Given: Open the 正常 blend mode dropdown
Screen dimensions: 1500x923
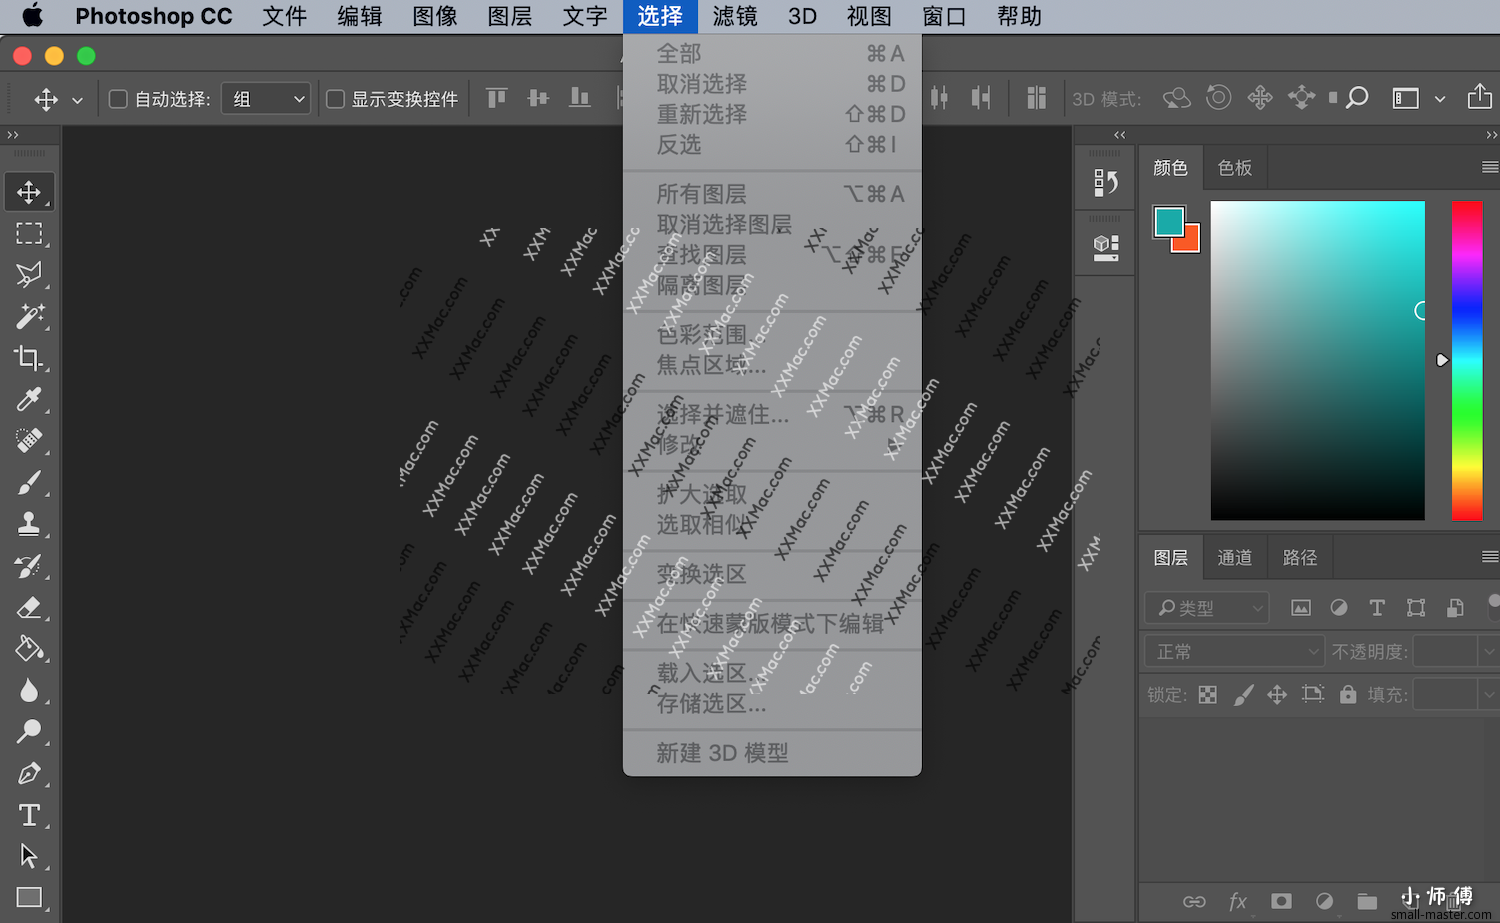Looking at the screenshot, I should point(1234,652).
